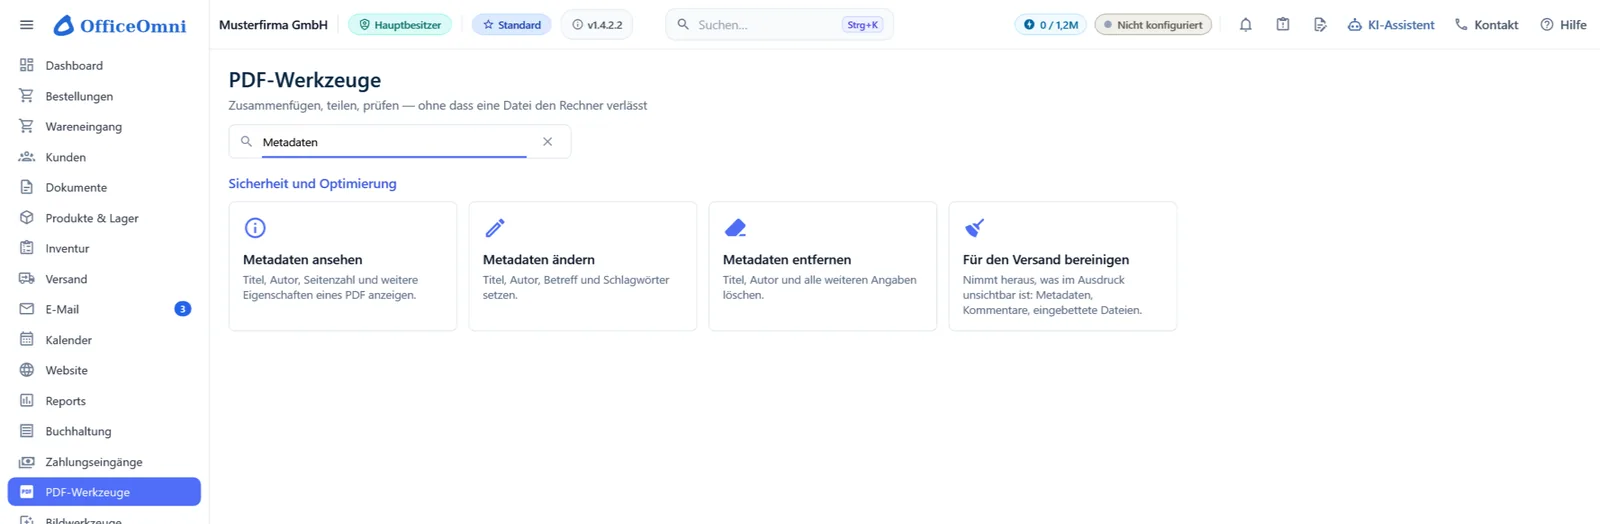Clear the Metadaten tool search
The height and width of the screenshot is (524, 1600).
[x=548, y=142]
